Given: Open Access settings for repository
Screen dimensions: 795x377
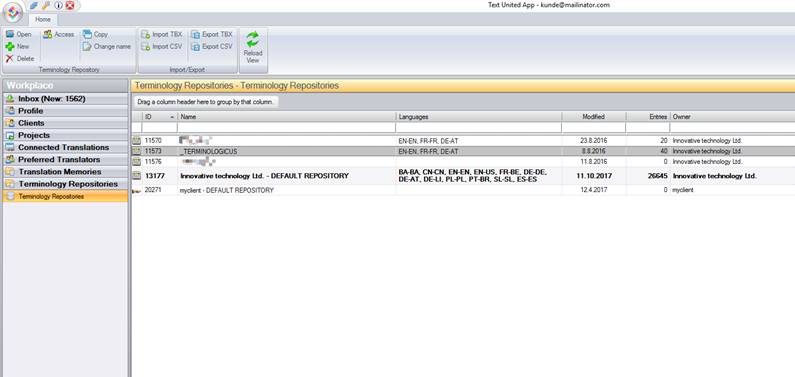Looking at the screenshot, I should (59, 34).
